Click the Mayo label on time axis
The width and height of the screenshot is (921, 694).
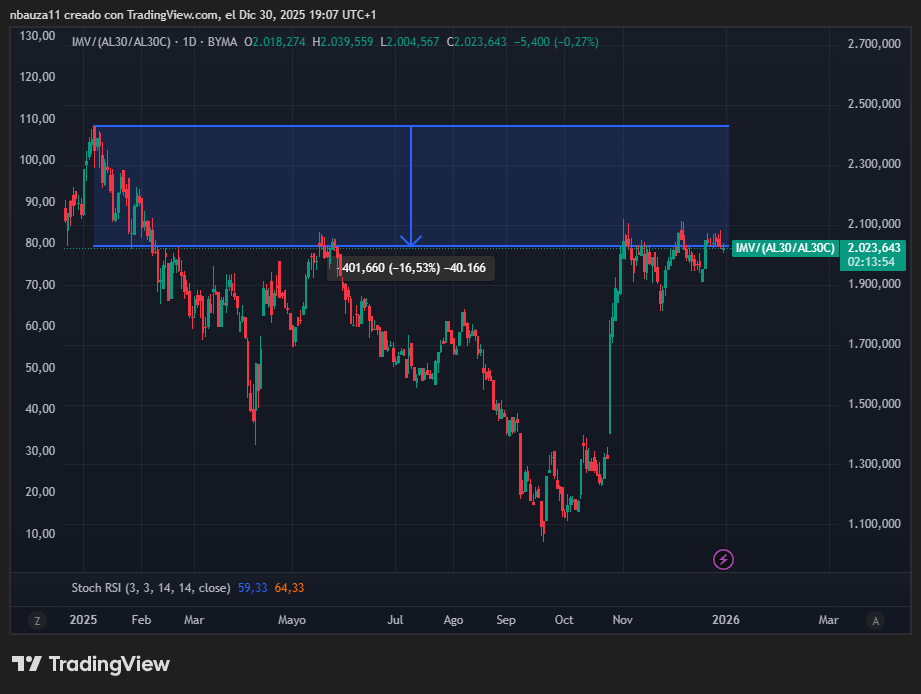tap(292, 620)
